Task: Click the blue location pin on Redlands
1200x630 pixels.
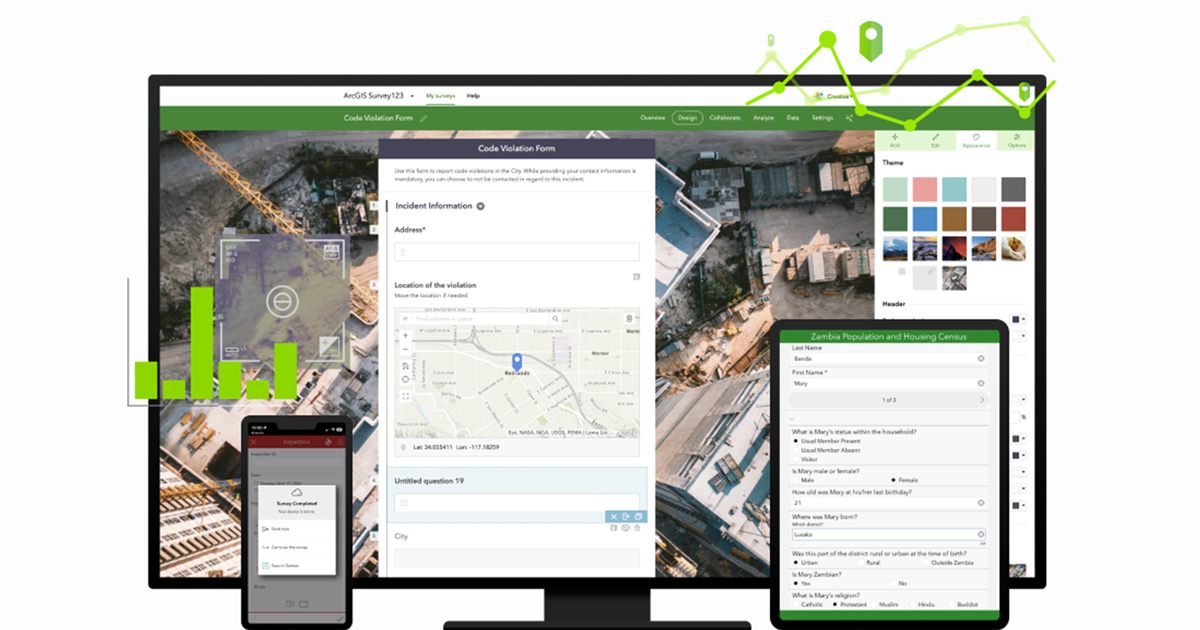Action: tap(517, 361)
